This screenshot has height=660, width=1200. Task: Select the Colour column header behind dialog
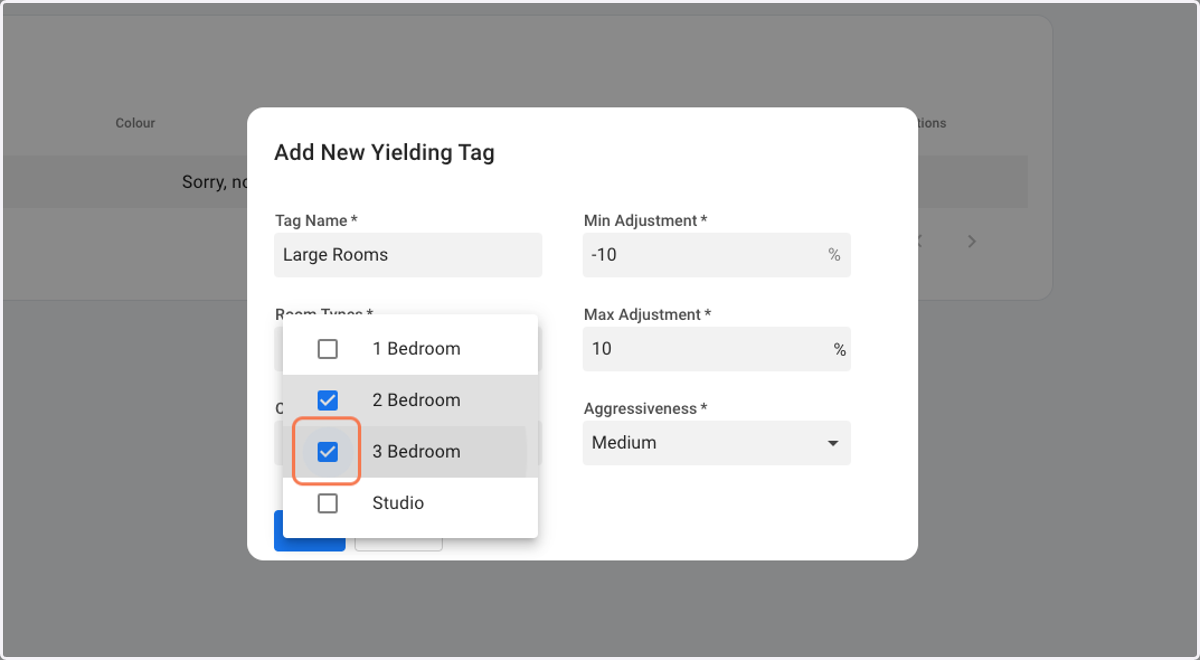pos(135,123)
